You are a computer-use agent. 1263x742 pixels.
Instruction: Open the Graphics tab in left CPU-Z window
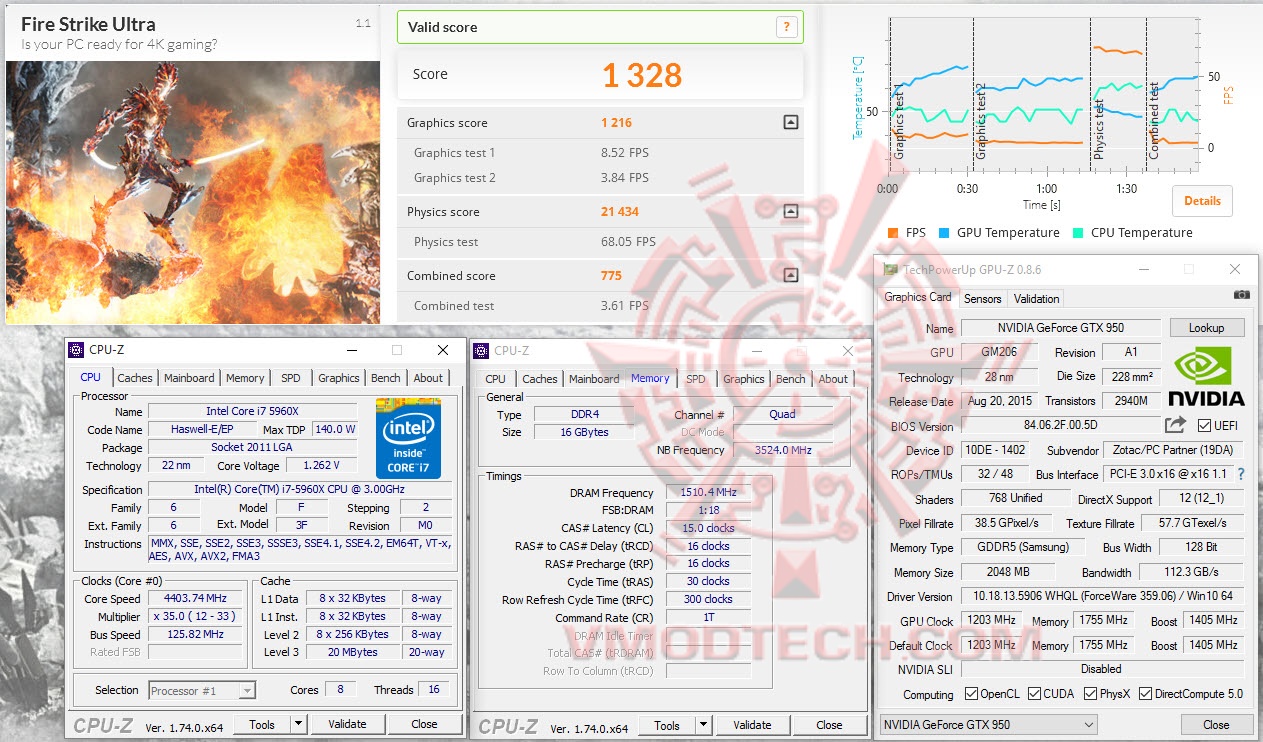pyautogui.click(x=338, y=378)
